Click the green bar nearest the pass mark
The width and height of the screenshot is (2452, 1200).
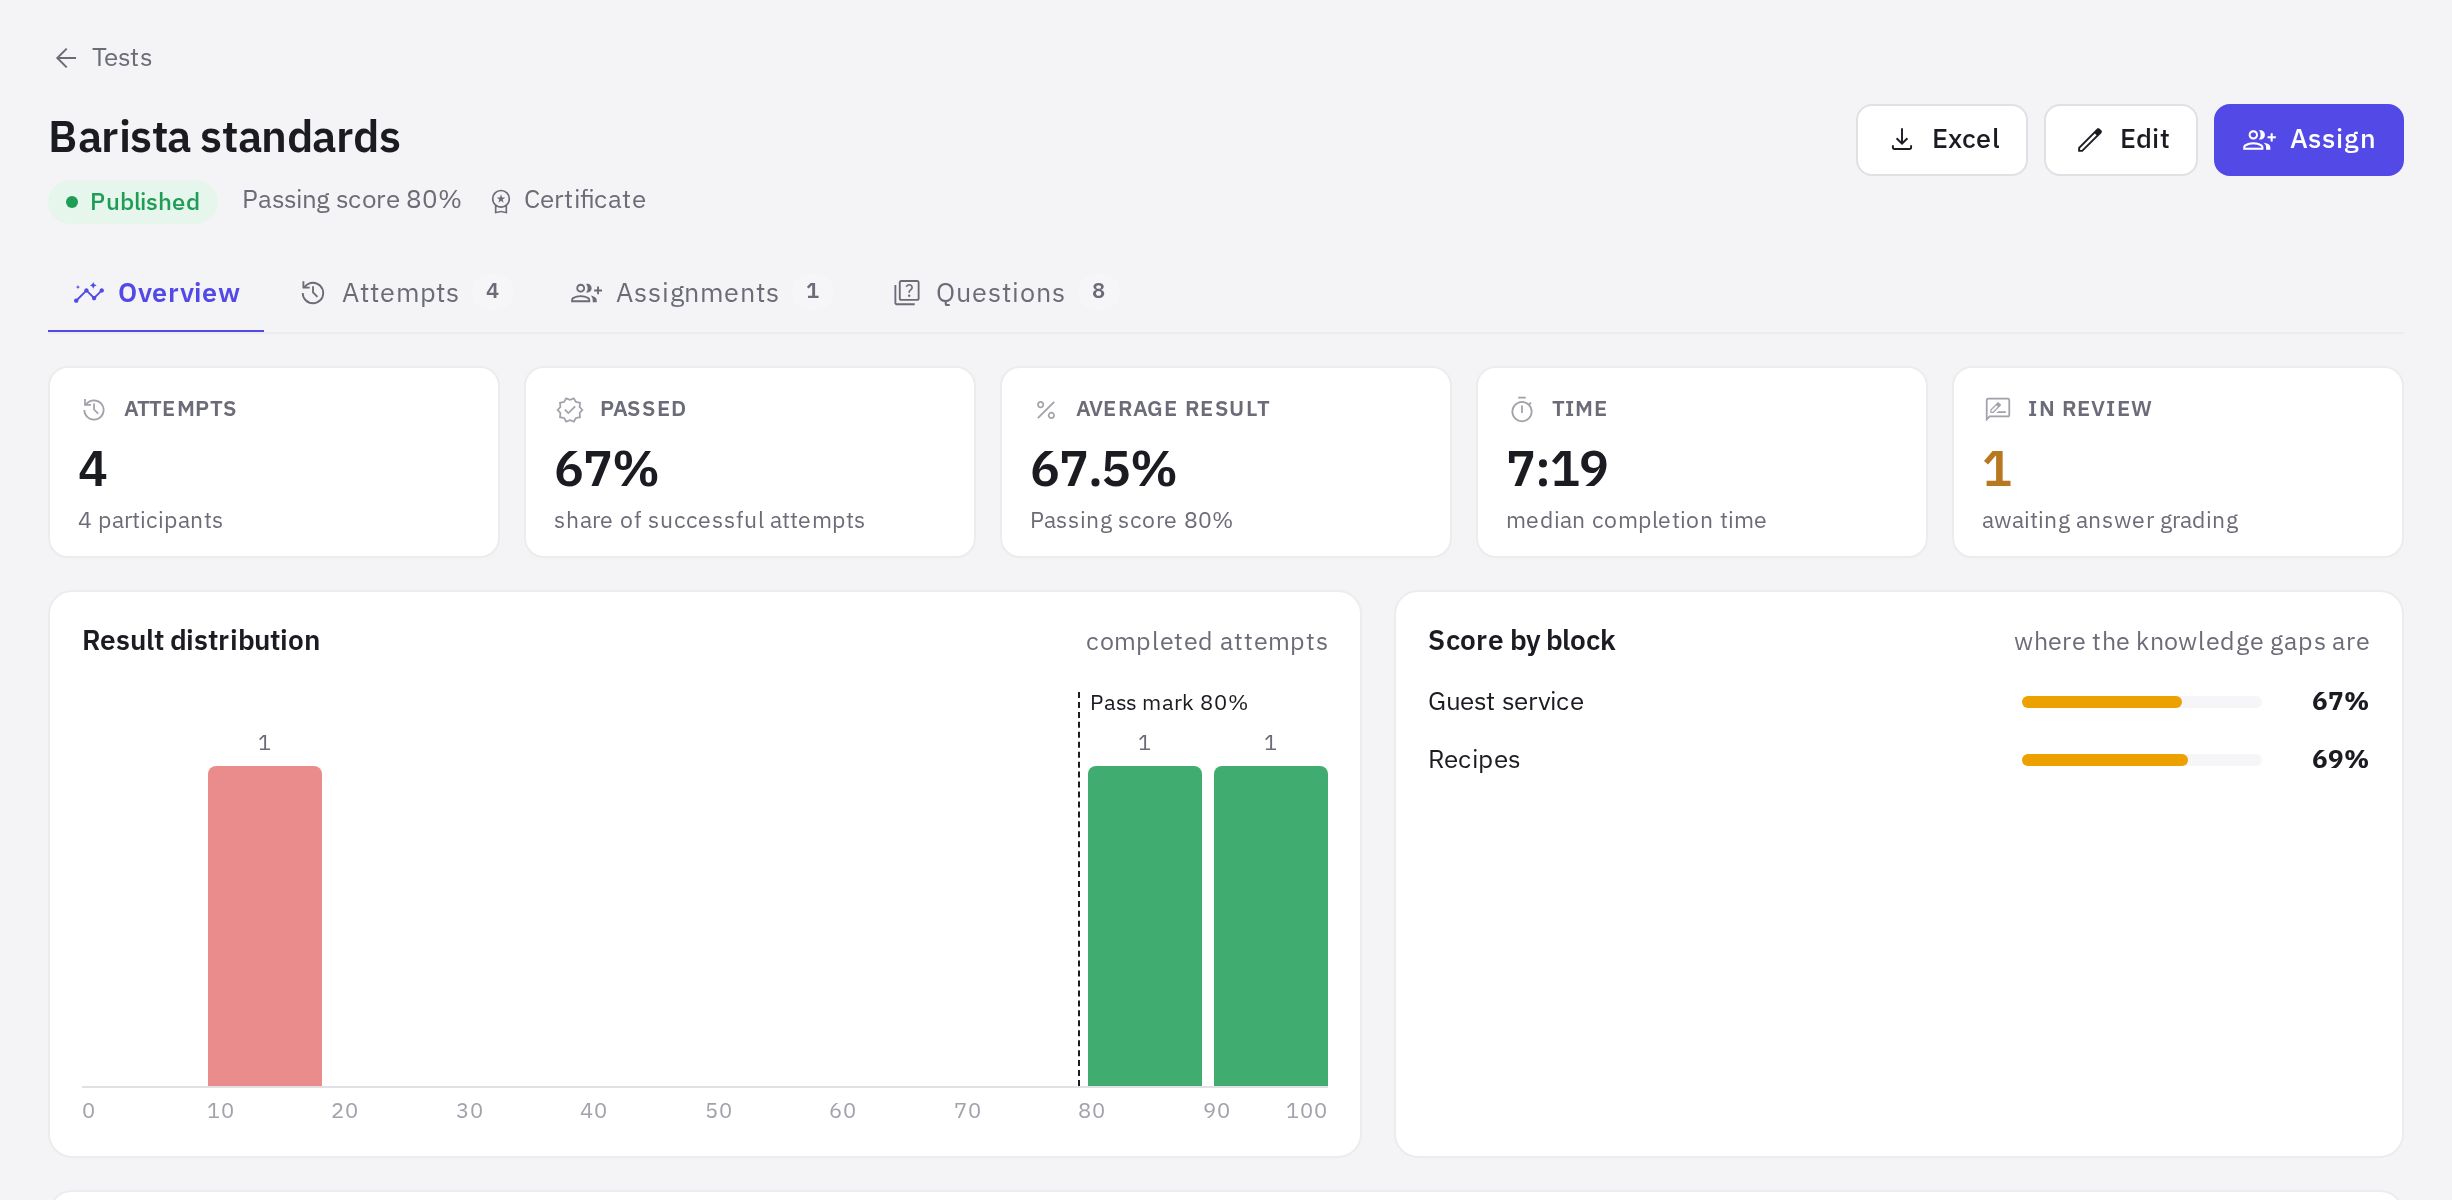(x=1145, y=926)
